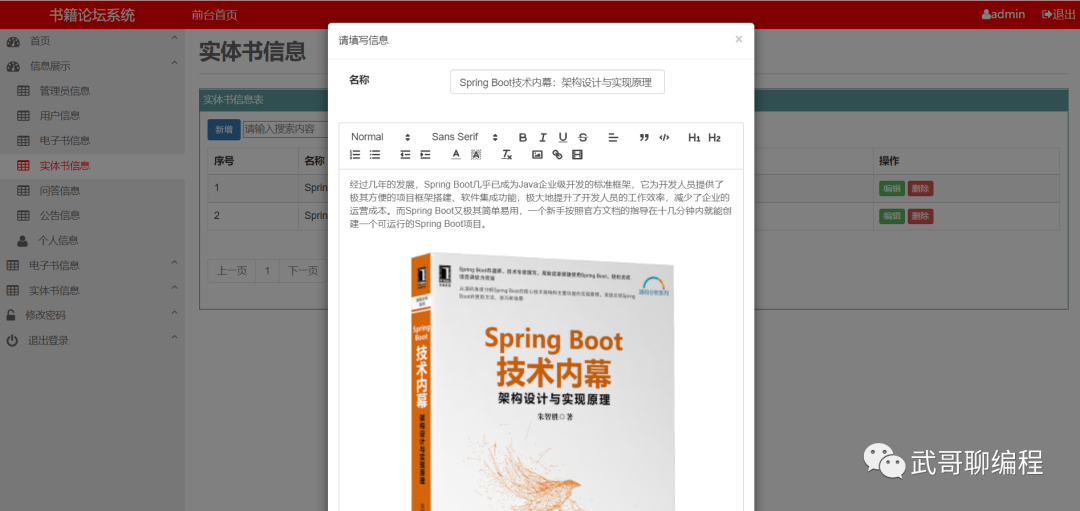Click 删除 button in row 2

click(x=920, y=216)
